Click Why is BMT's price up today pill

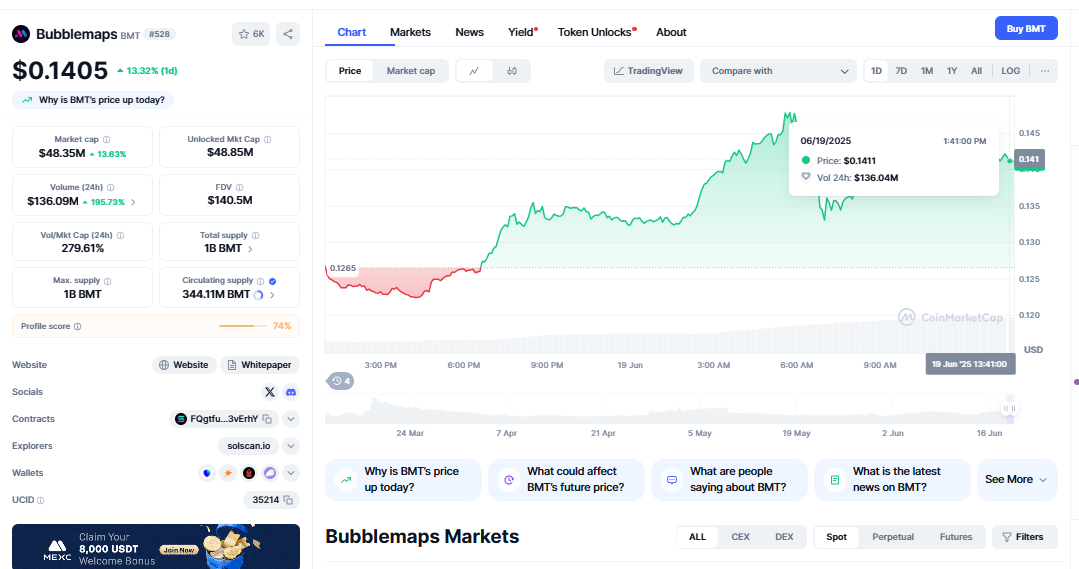[93, 100]
